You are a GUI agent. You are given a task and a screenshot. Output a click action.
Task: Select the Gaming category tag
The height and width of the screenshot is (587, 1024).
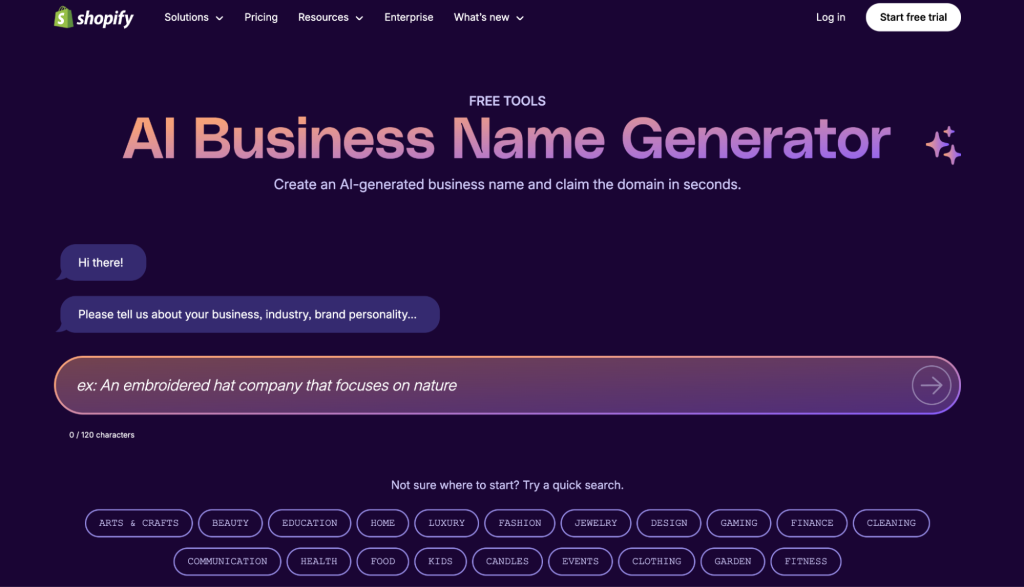point(739,523)
